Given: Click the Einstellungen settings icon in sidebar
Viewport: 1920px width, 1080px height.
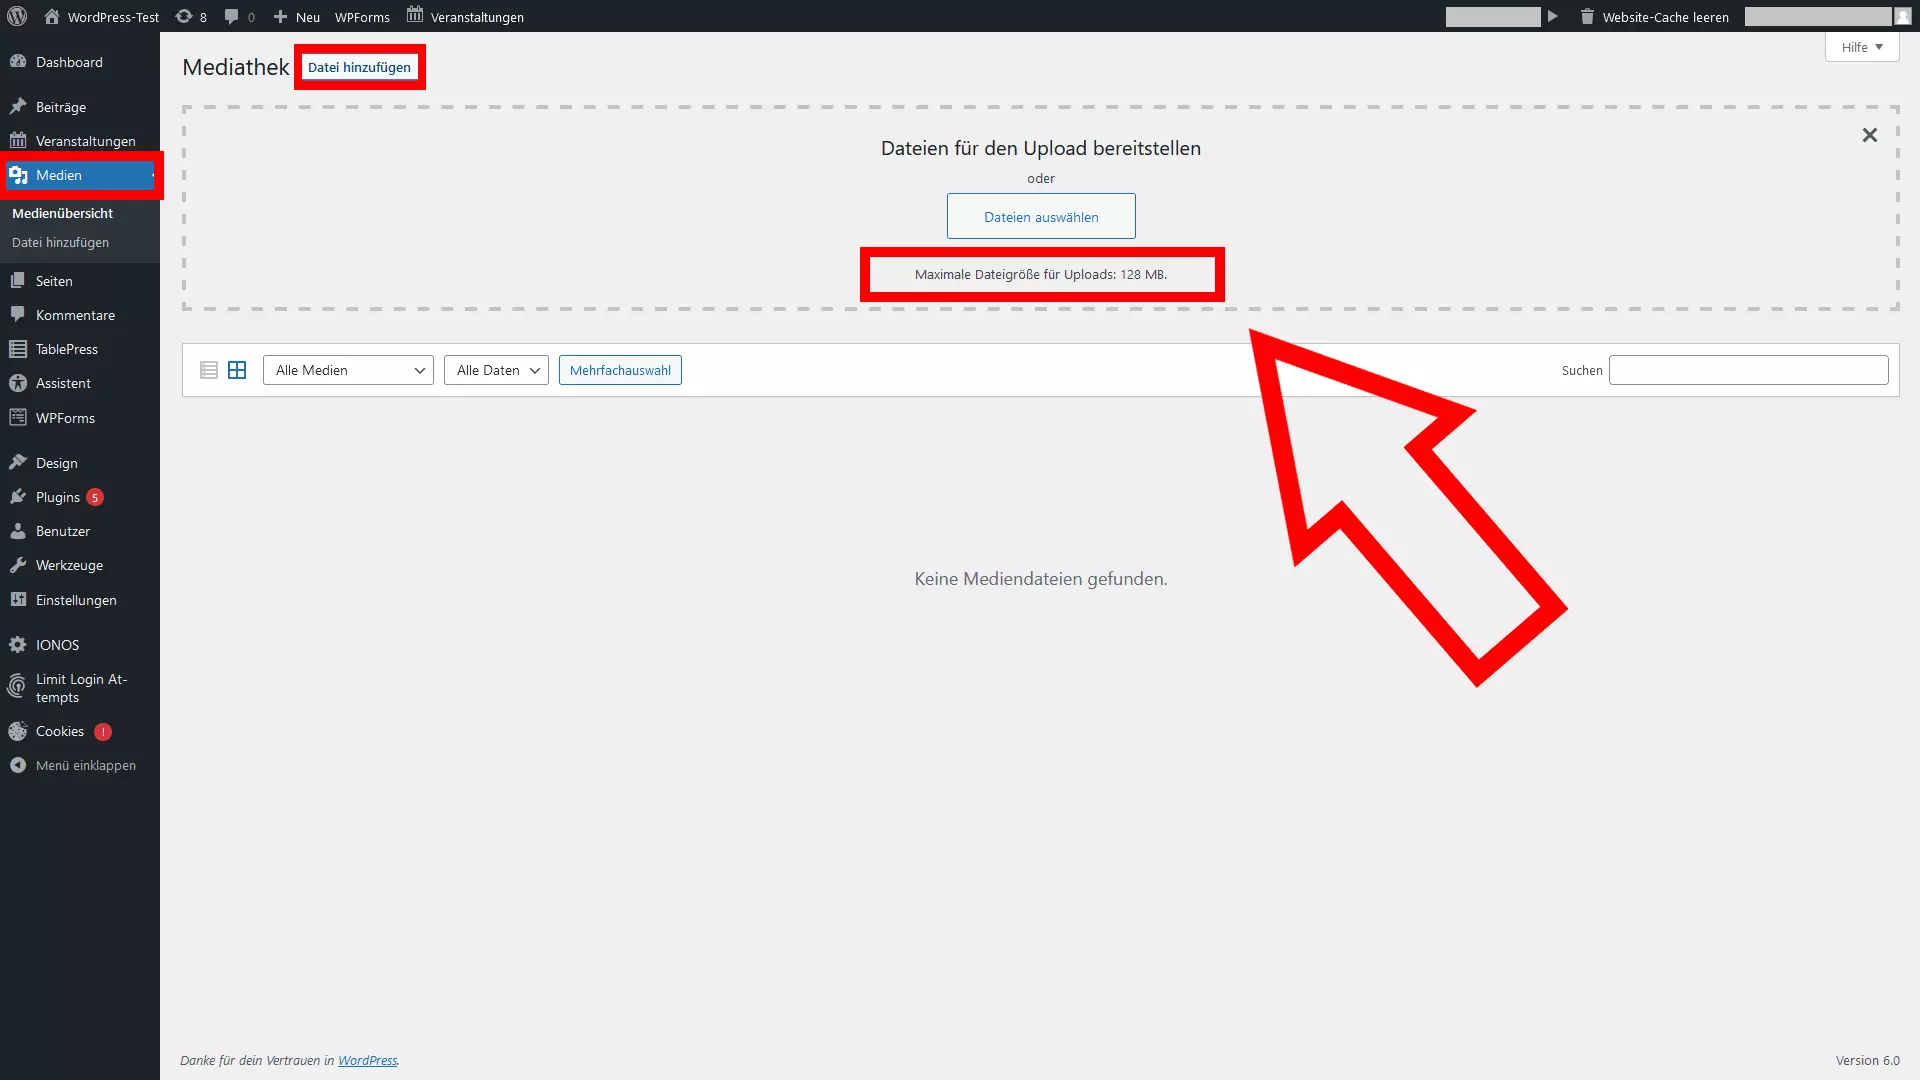Looking at the screenshot, I should coord(18,599).
